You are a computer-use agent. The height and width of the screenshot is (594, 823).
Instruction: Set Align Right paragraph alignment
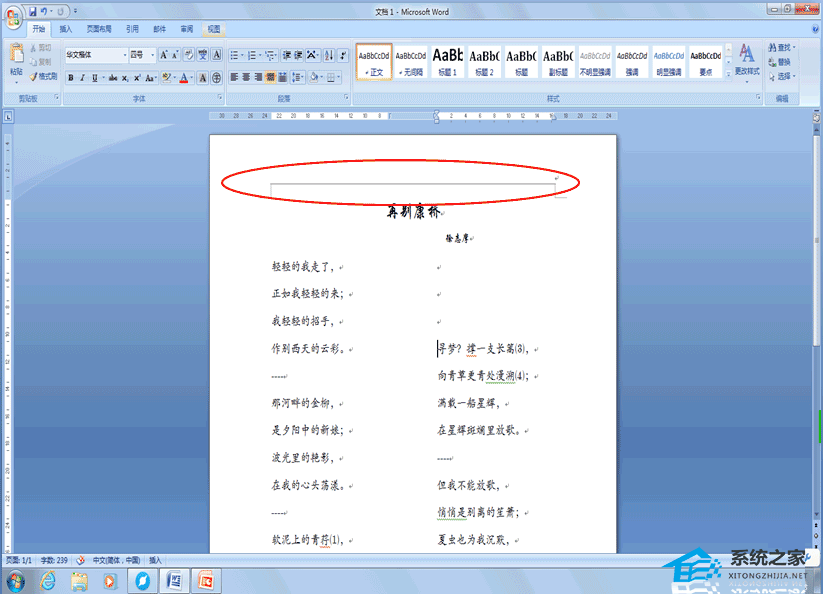tap(258, 78)
